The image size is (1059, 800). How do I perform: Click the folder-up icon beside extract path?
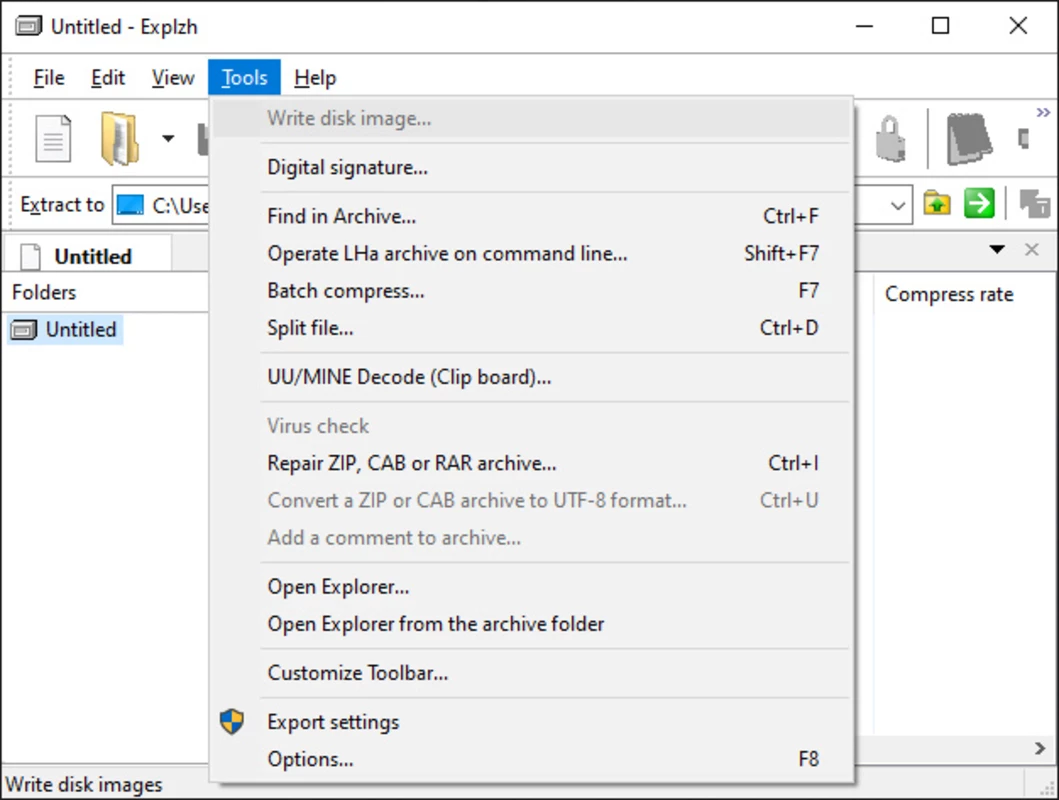pyautogui.click(x=937, y=203)
